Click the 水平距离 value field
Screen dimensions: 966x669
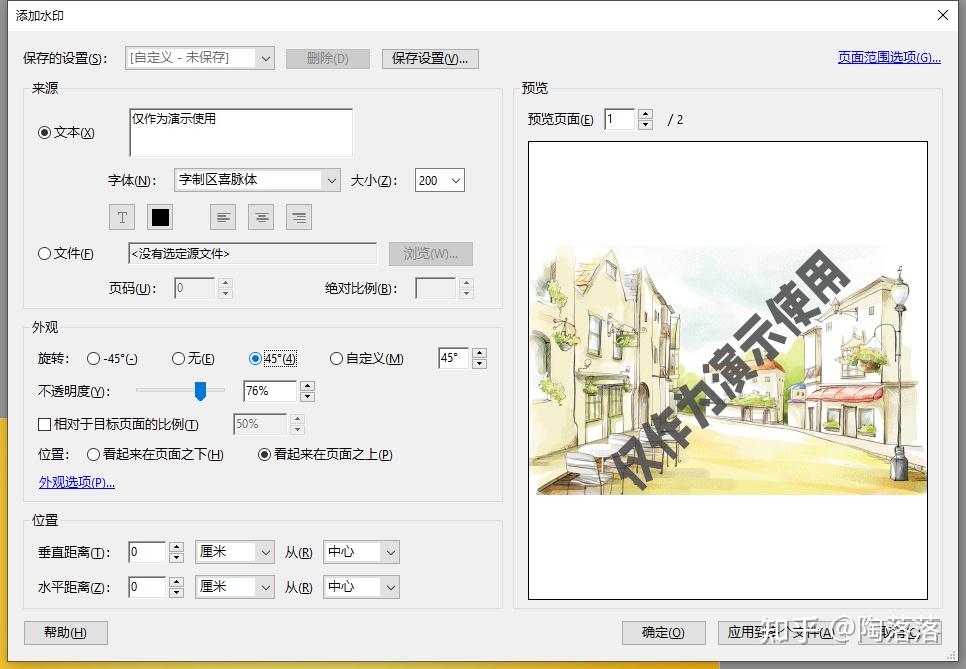[147, 587]
